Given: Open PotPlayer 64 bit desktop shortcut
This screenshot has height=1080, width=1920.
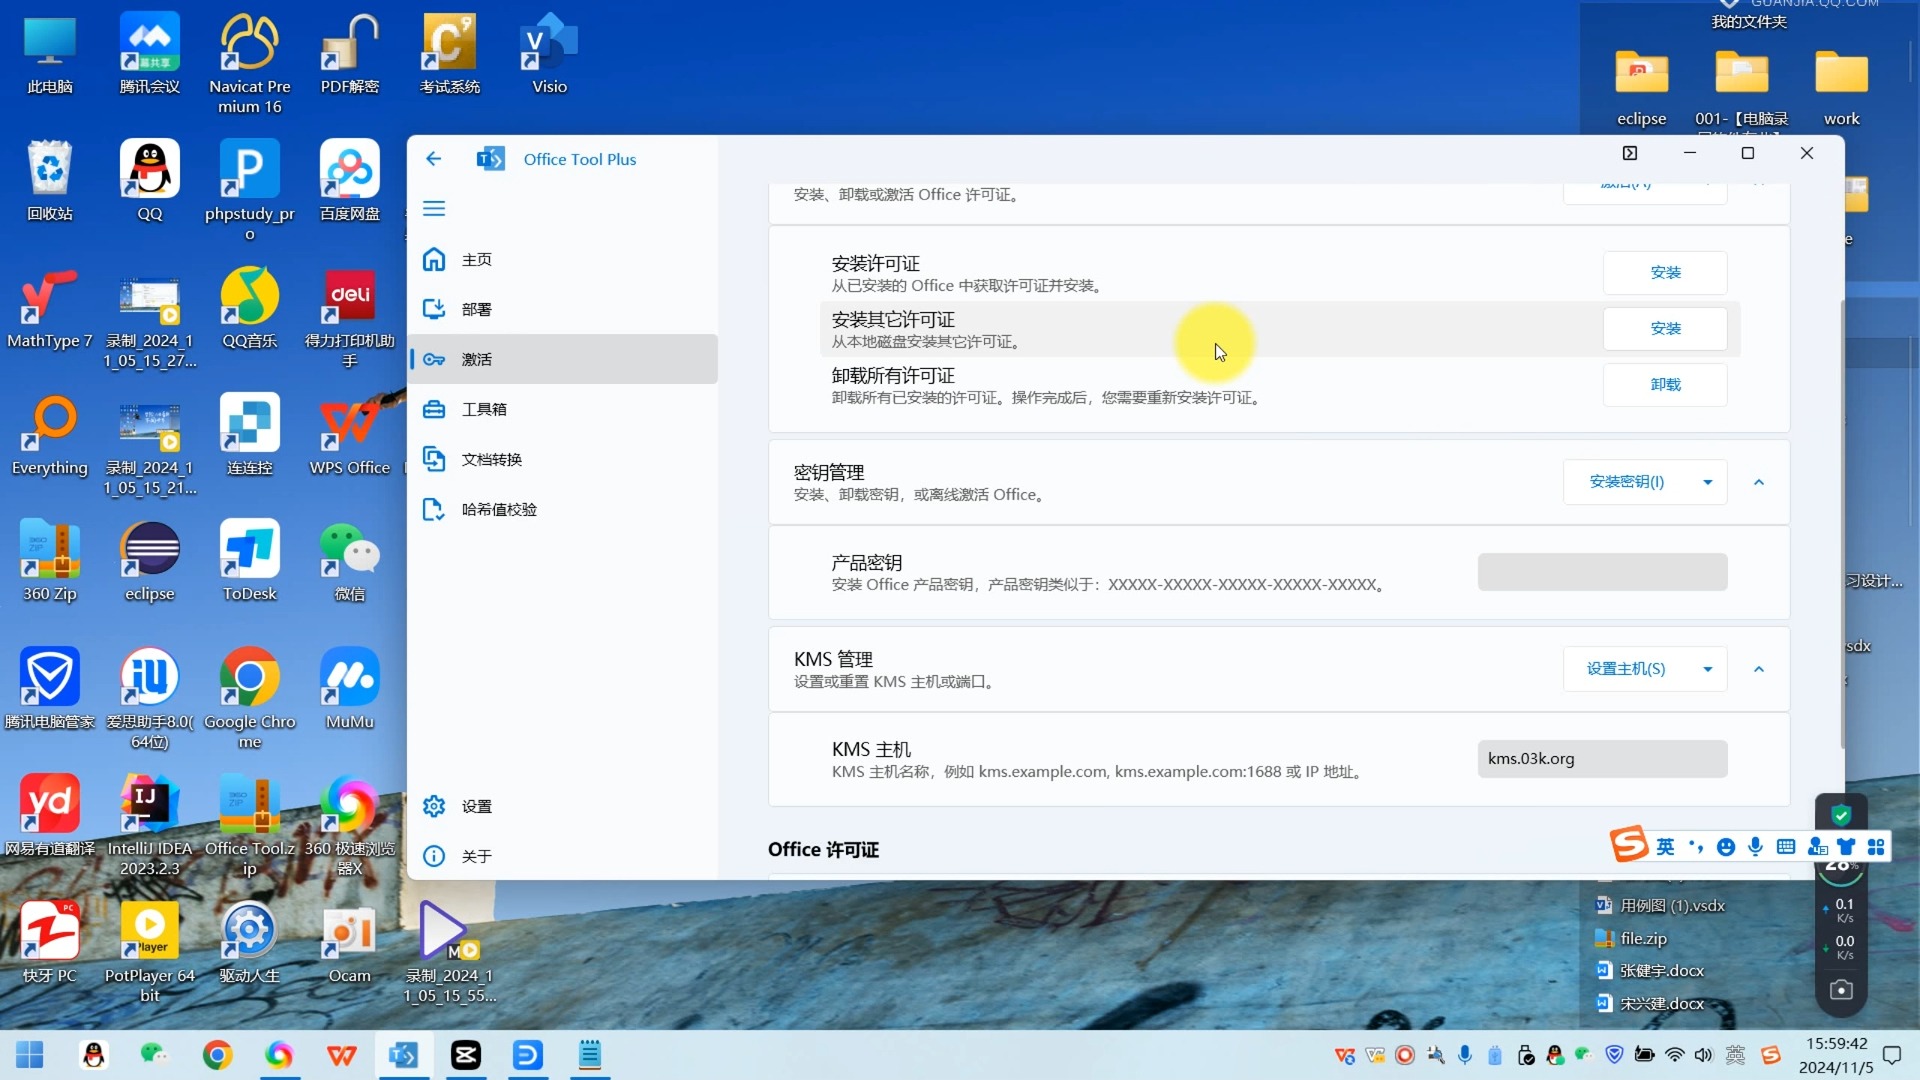Looking at the screenshot, I should (x=150, y=952).
